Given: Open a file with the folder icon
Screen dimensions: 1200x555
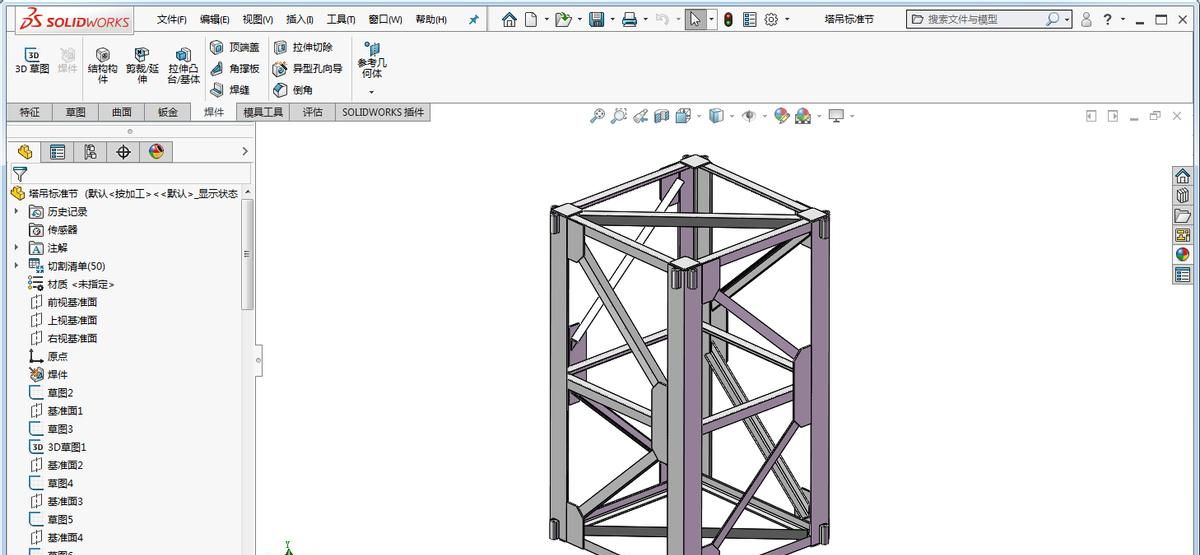Looking at the screenshot, I should coord(563,19).
